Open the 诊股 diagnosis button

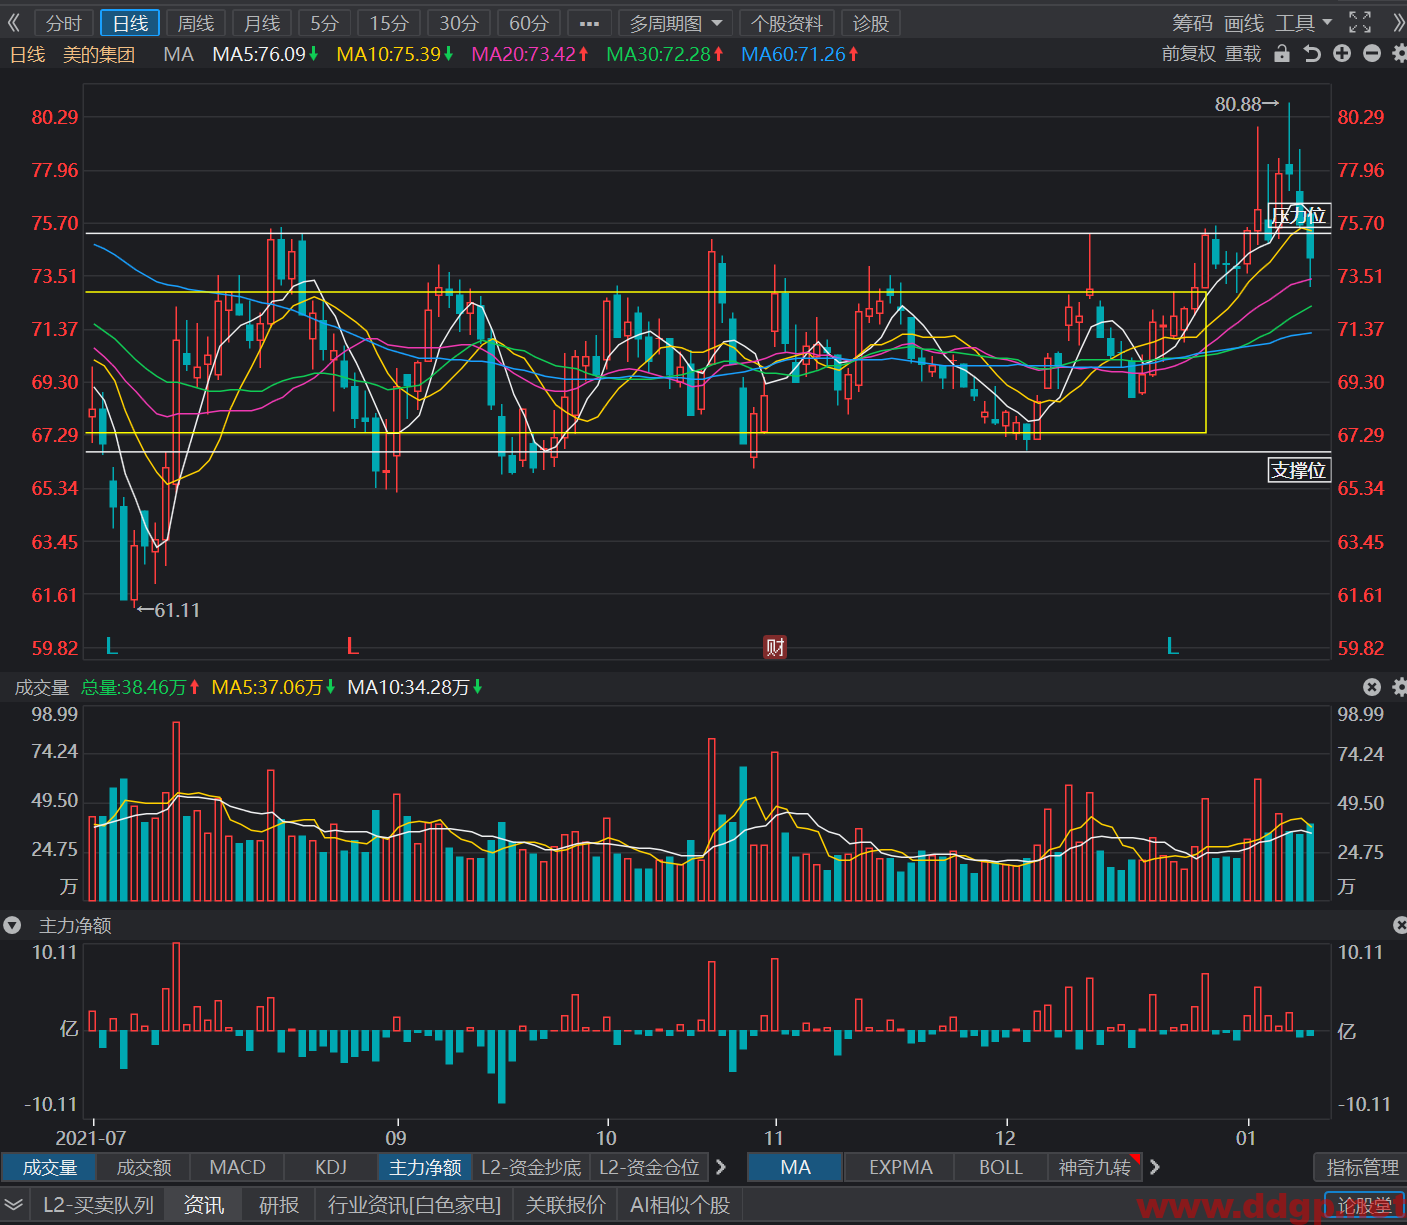pyautogui.click(x=871, y=23)
